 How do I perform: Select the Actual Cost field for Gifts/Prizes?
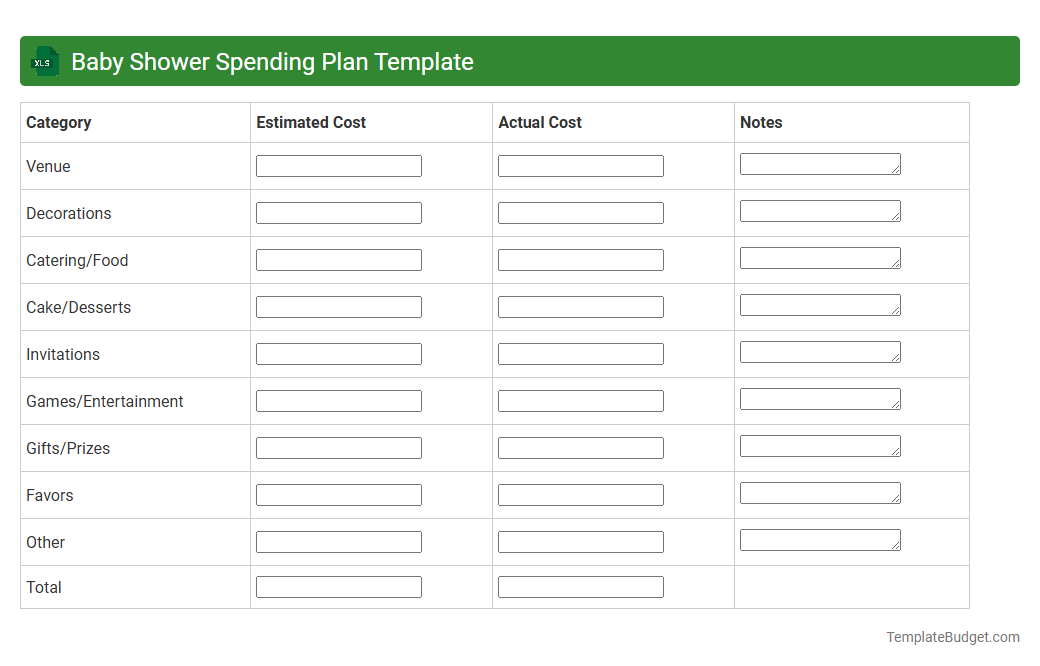pos(580,447)
